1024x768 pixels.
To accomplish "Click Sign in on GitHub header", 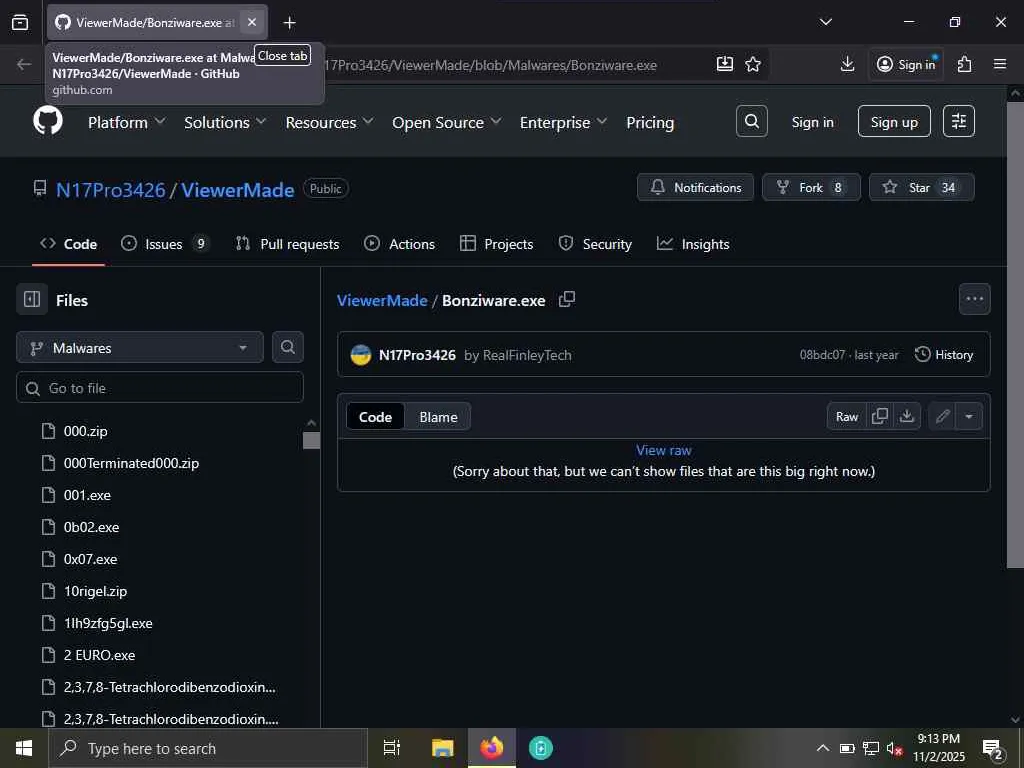I will [812, 122].
